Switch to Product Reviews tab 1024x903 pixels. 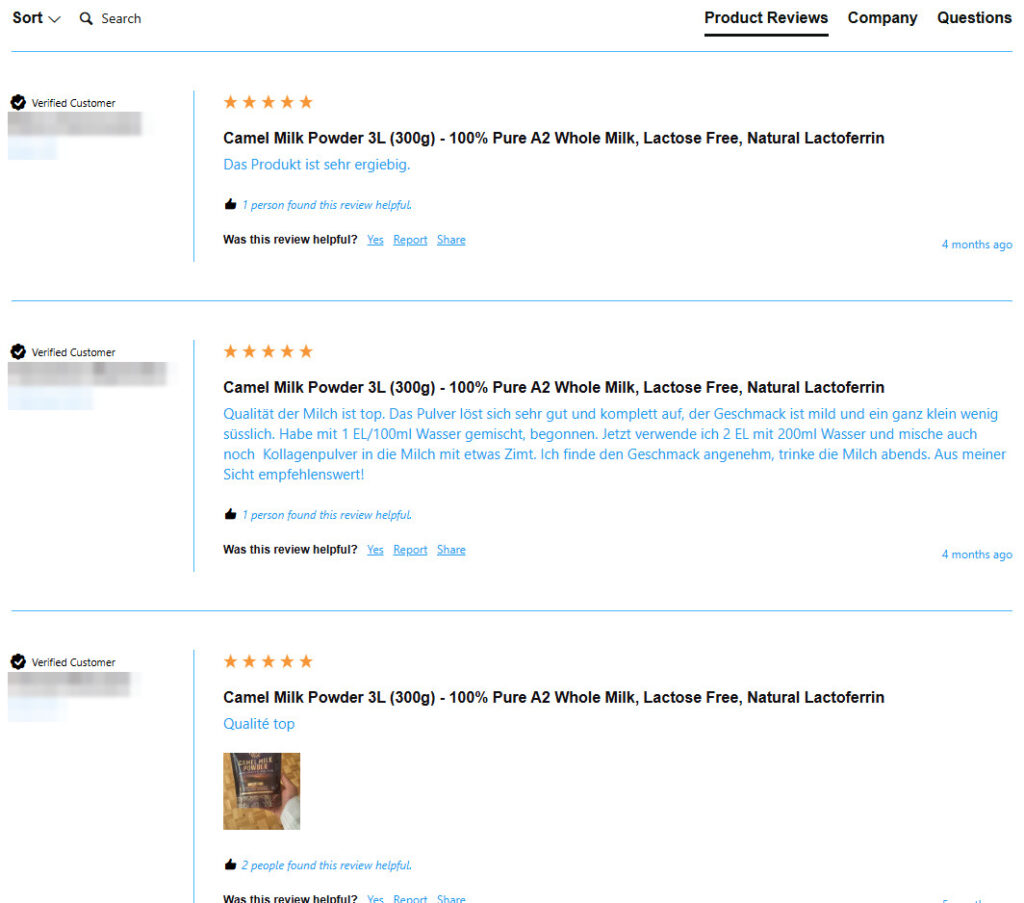coord(766,18)
